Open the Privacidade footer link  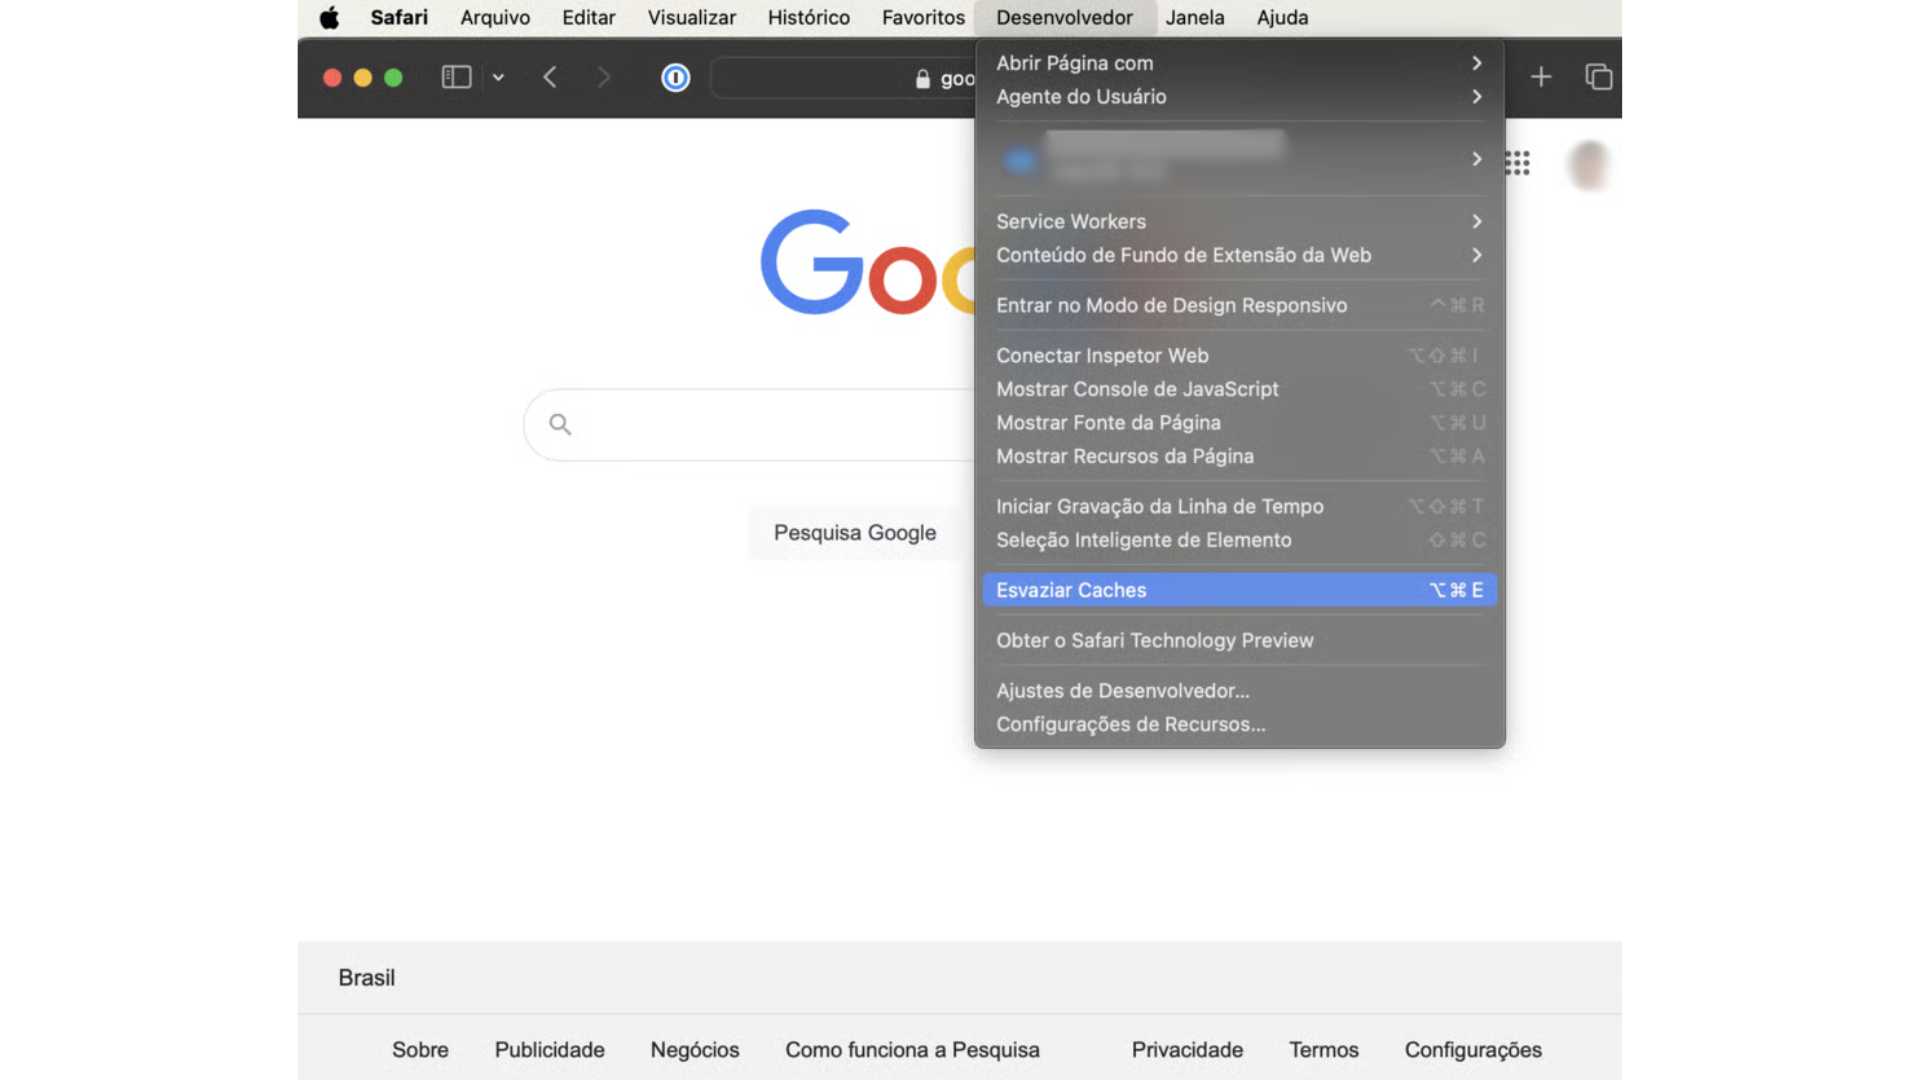[1187, 1050]
